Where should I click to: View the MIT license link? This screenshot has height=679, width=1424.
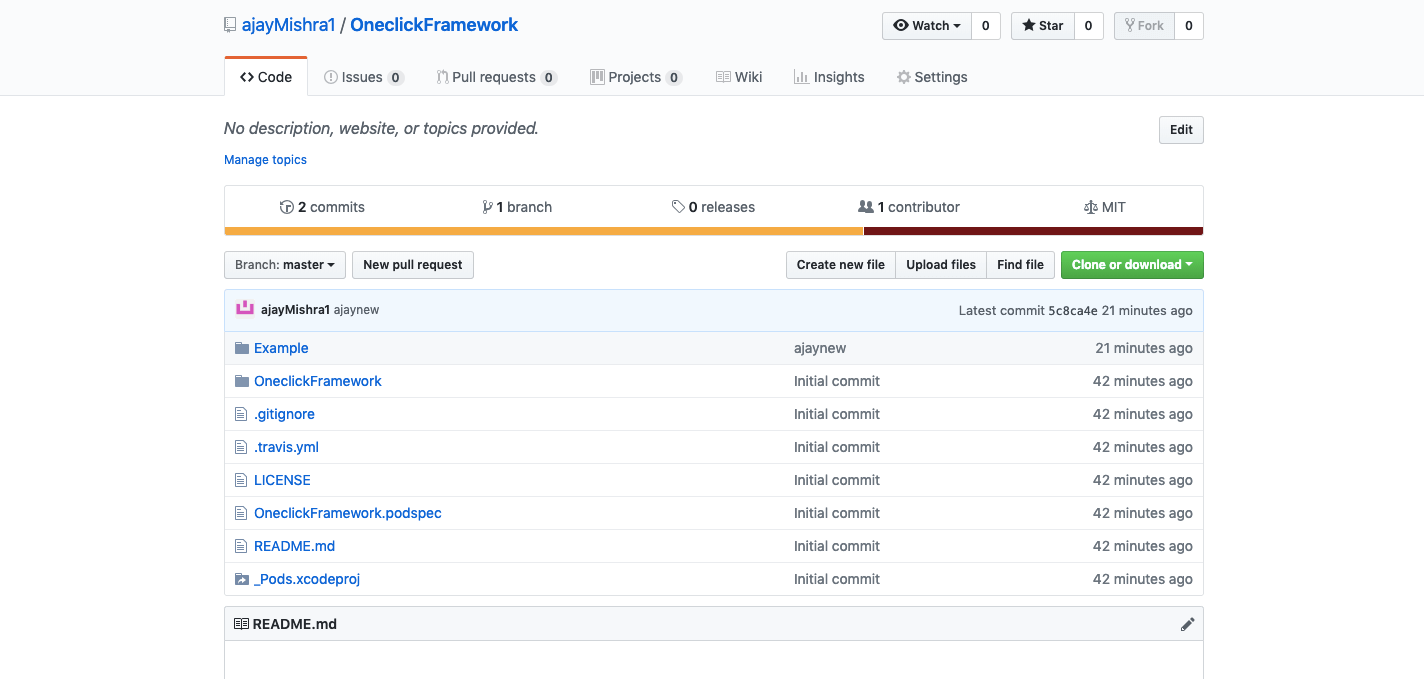[x=1105, y=207]
